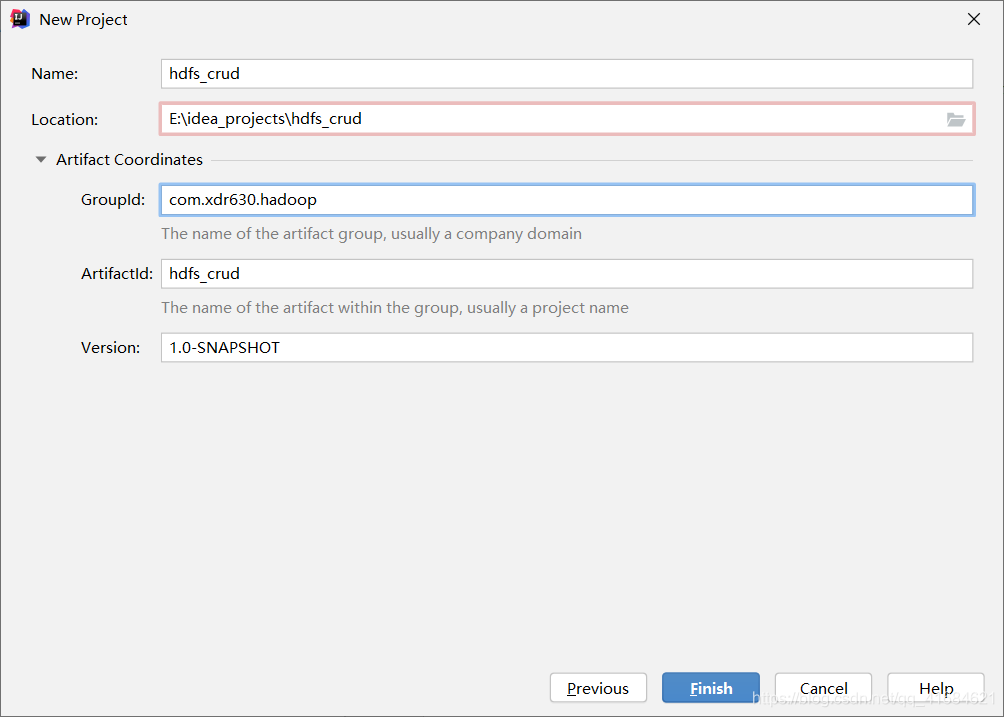Go back with the Previous button

coord(598,688)
